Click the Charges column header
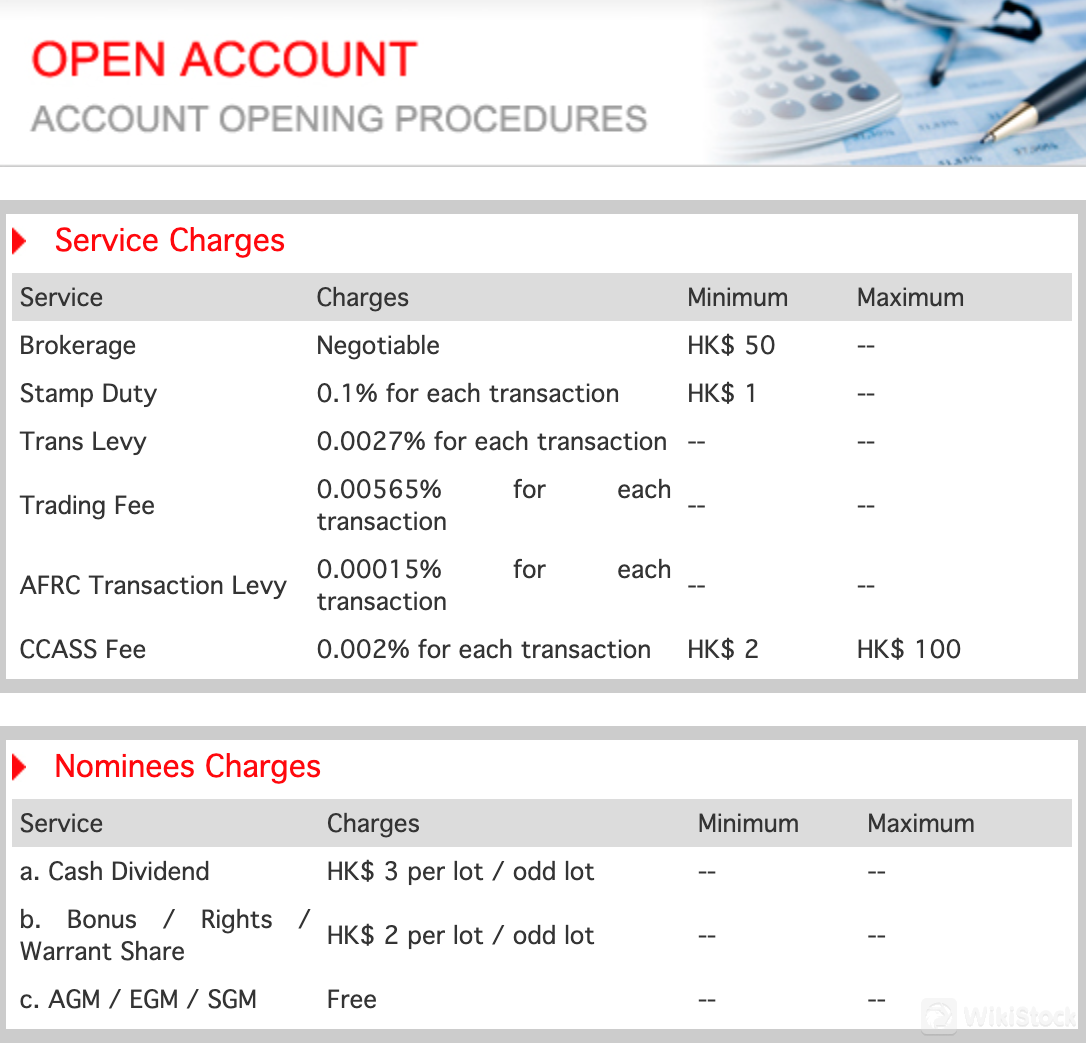The image size is (1086, 1052). coord(362,297)
